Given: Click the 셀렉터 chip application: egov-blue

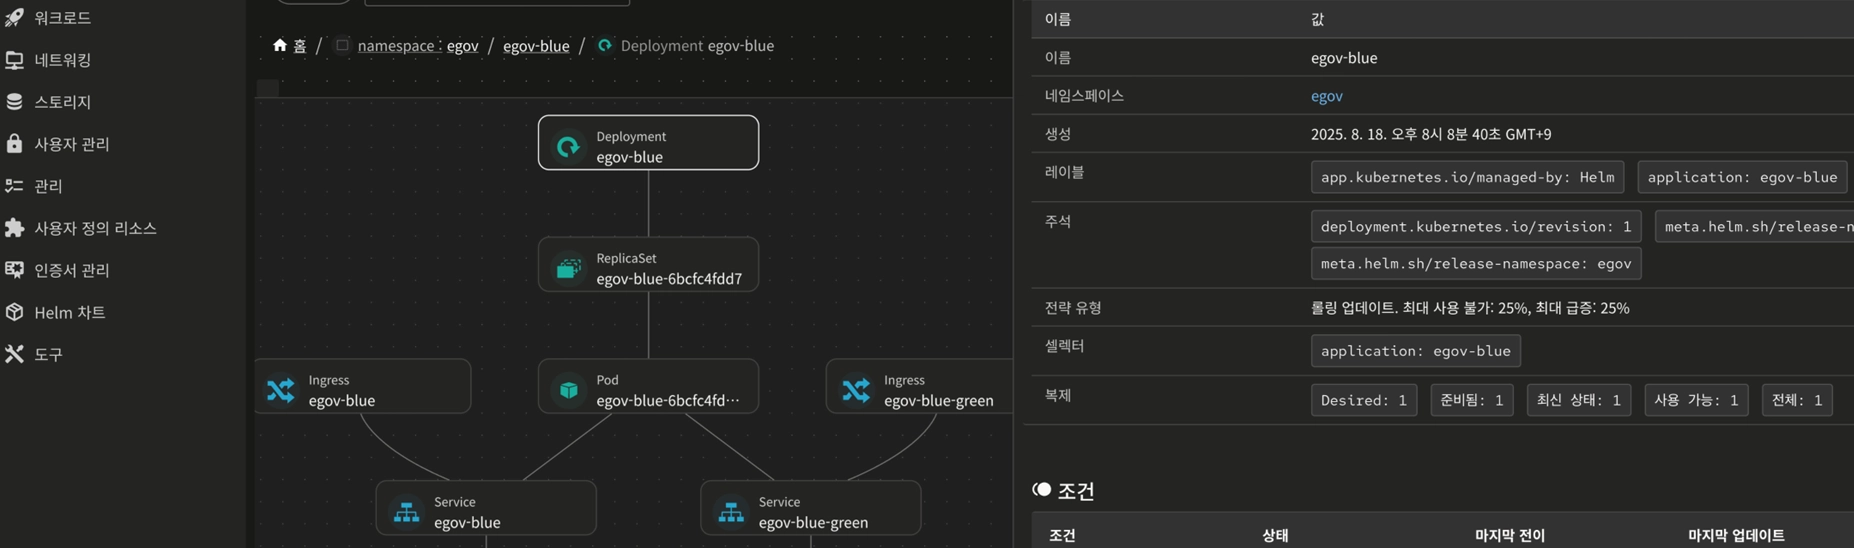Looking at the screenshot, I should 1415,351.
